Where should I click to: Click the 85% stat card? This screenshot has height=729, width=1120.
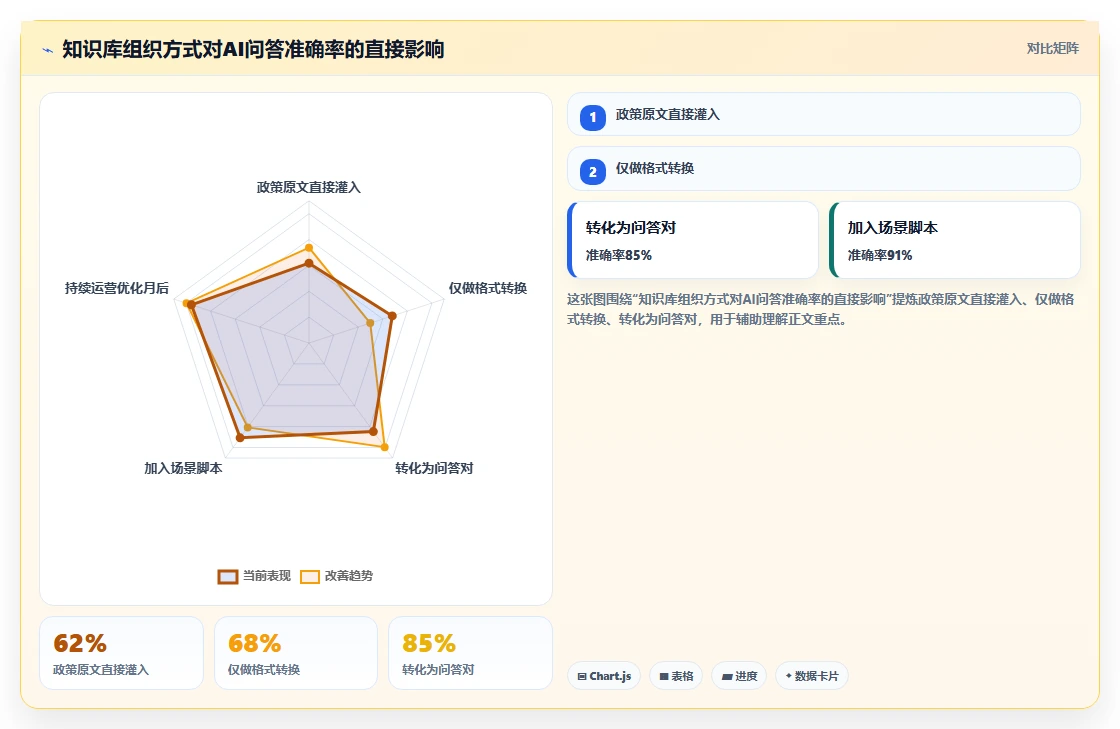pyautogui.click(x=471, y=653)
